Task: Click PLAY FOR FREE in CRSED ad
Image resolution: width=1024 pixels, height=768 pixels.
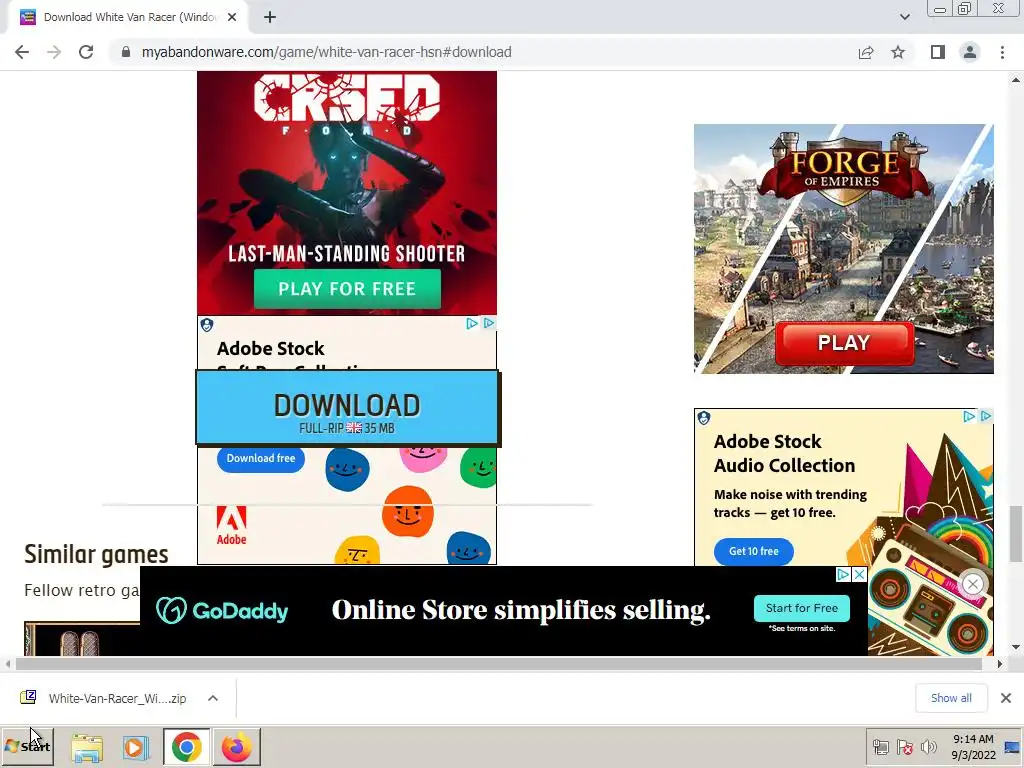Action: coord(347,289)
